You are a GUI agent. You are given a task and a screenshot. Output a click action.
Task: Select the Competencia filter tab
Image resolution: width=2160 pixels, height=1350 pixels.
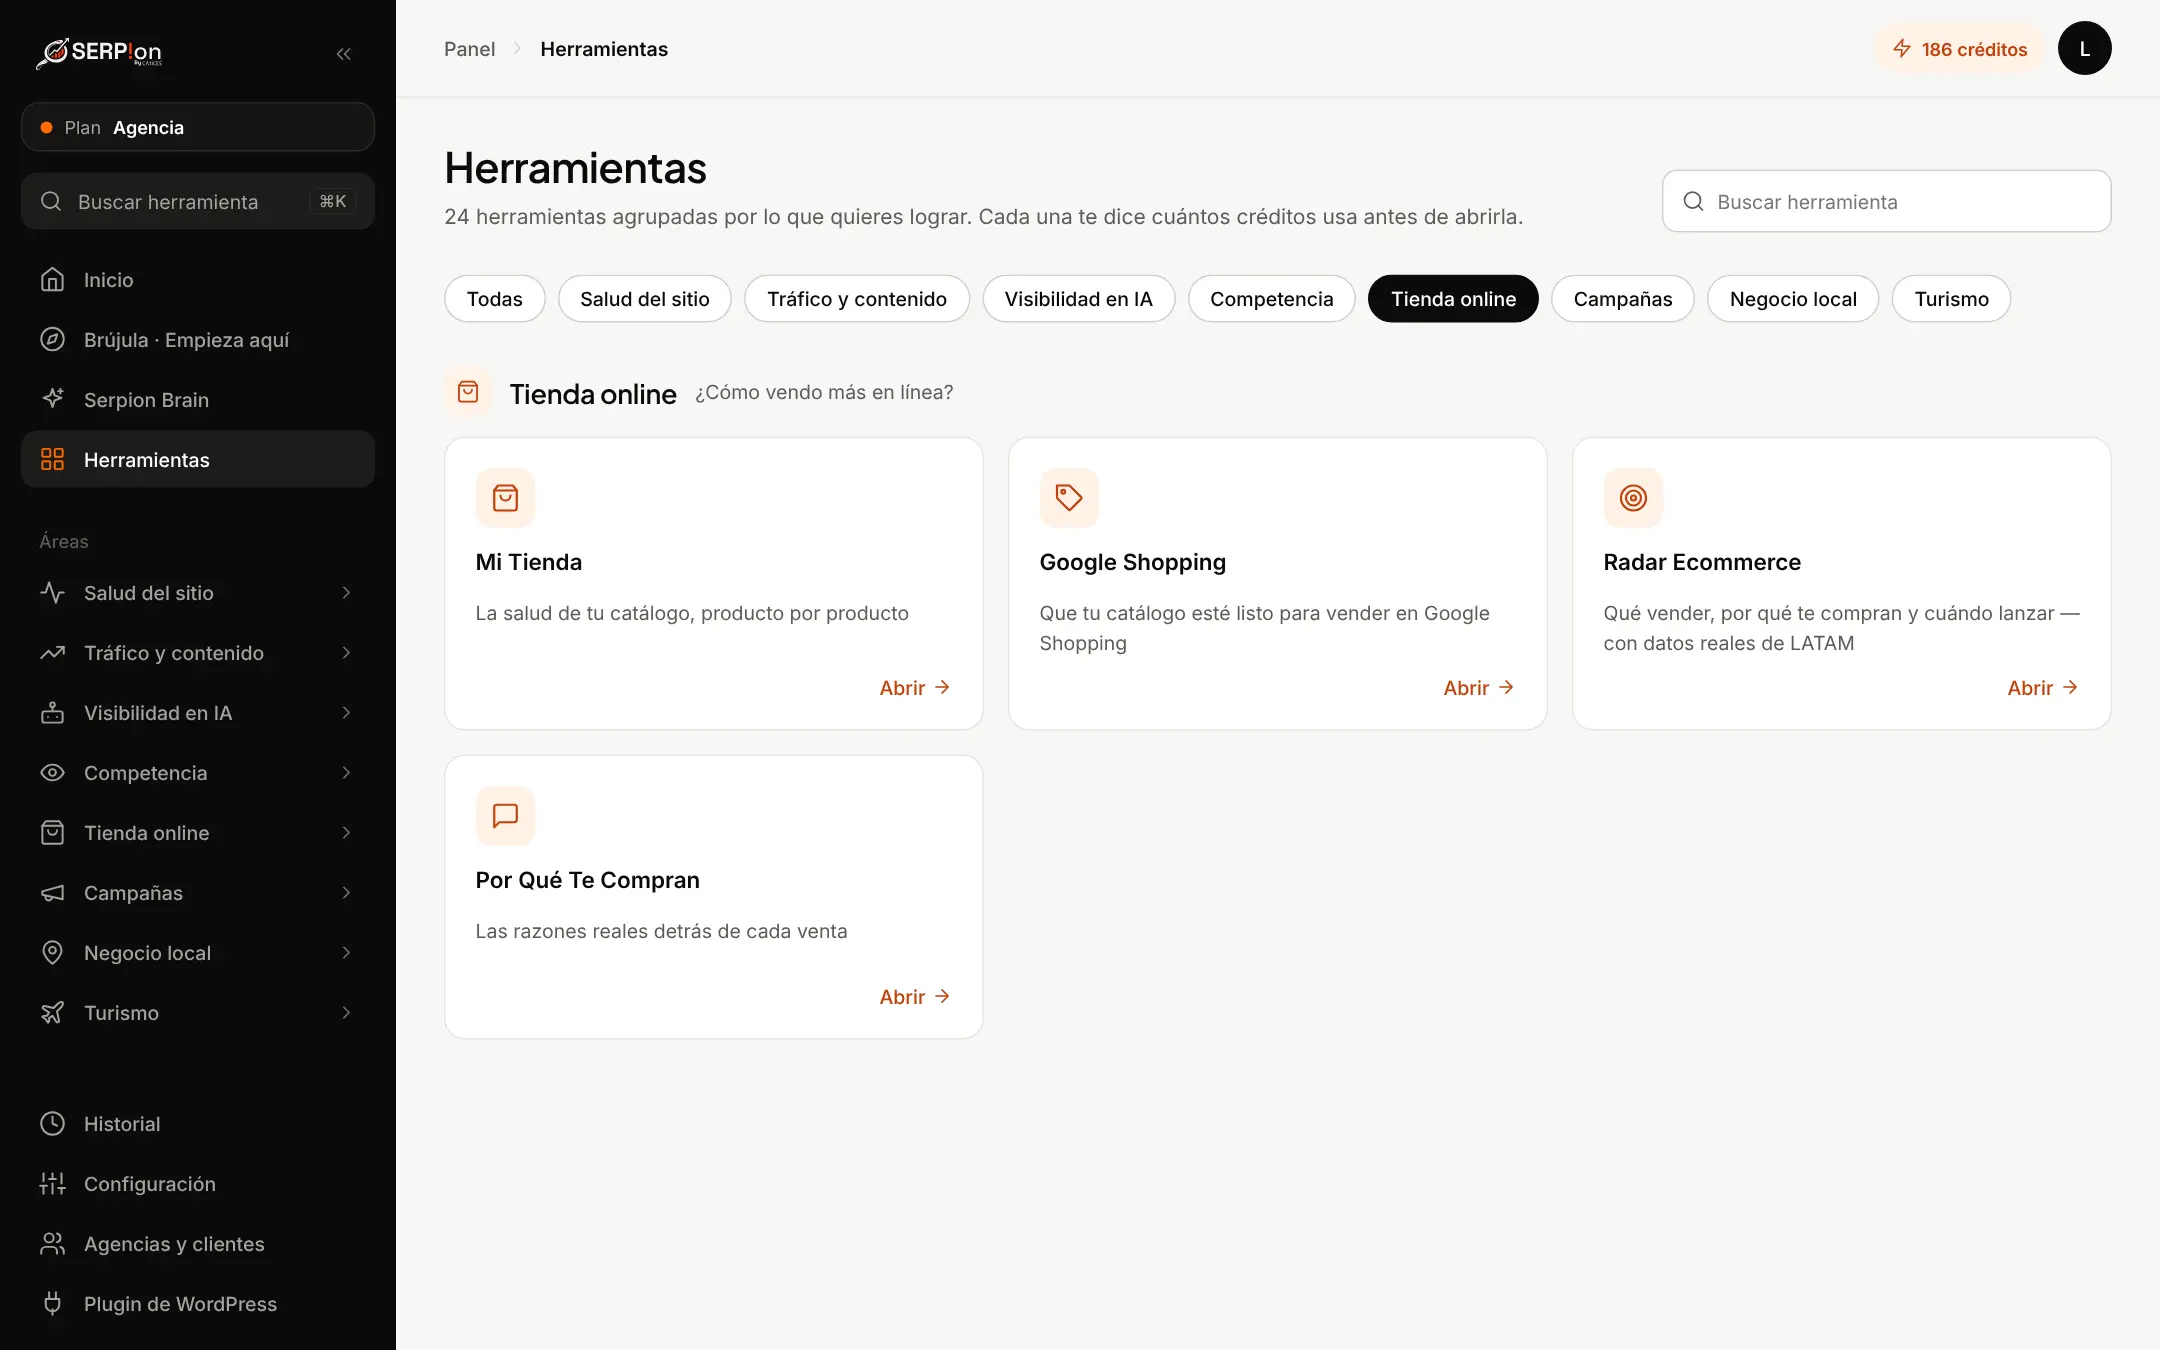tap(1271, 299)
